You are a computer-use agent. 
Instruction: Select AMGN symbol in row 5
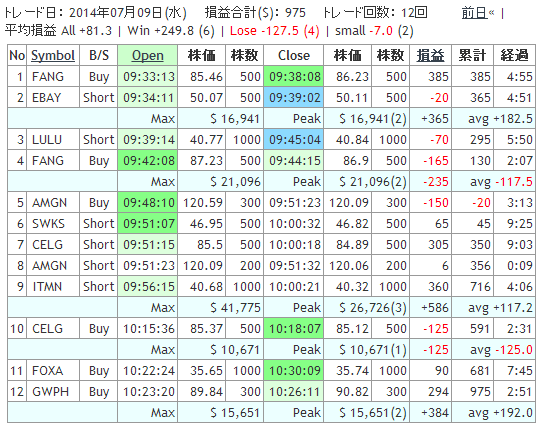49,202
